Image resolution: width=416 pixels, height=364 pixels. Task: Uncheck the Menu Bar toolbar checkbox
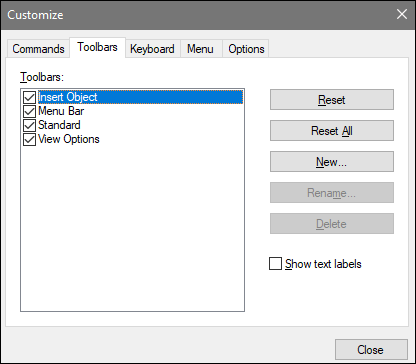coord(30,111)
